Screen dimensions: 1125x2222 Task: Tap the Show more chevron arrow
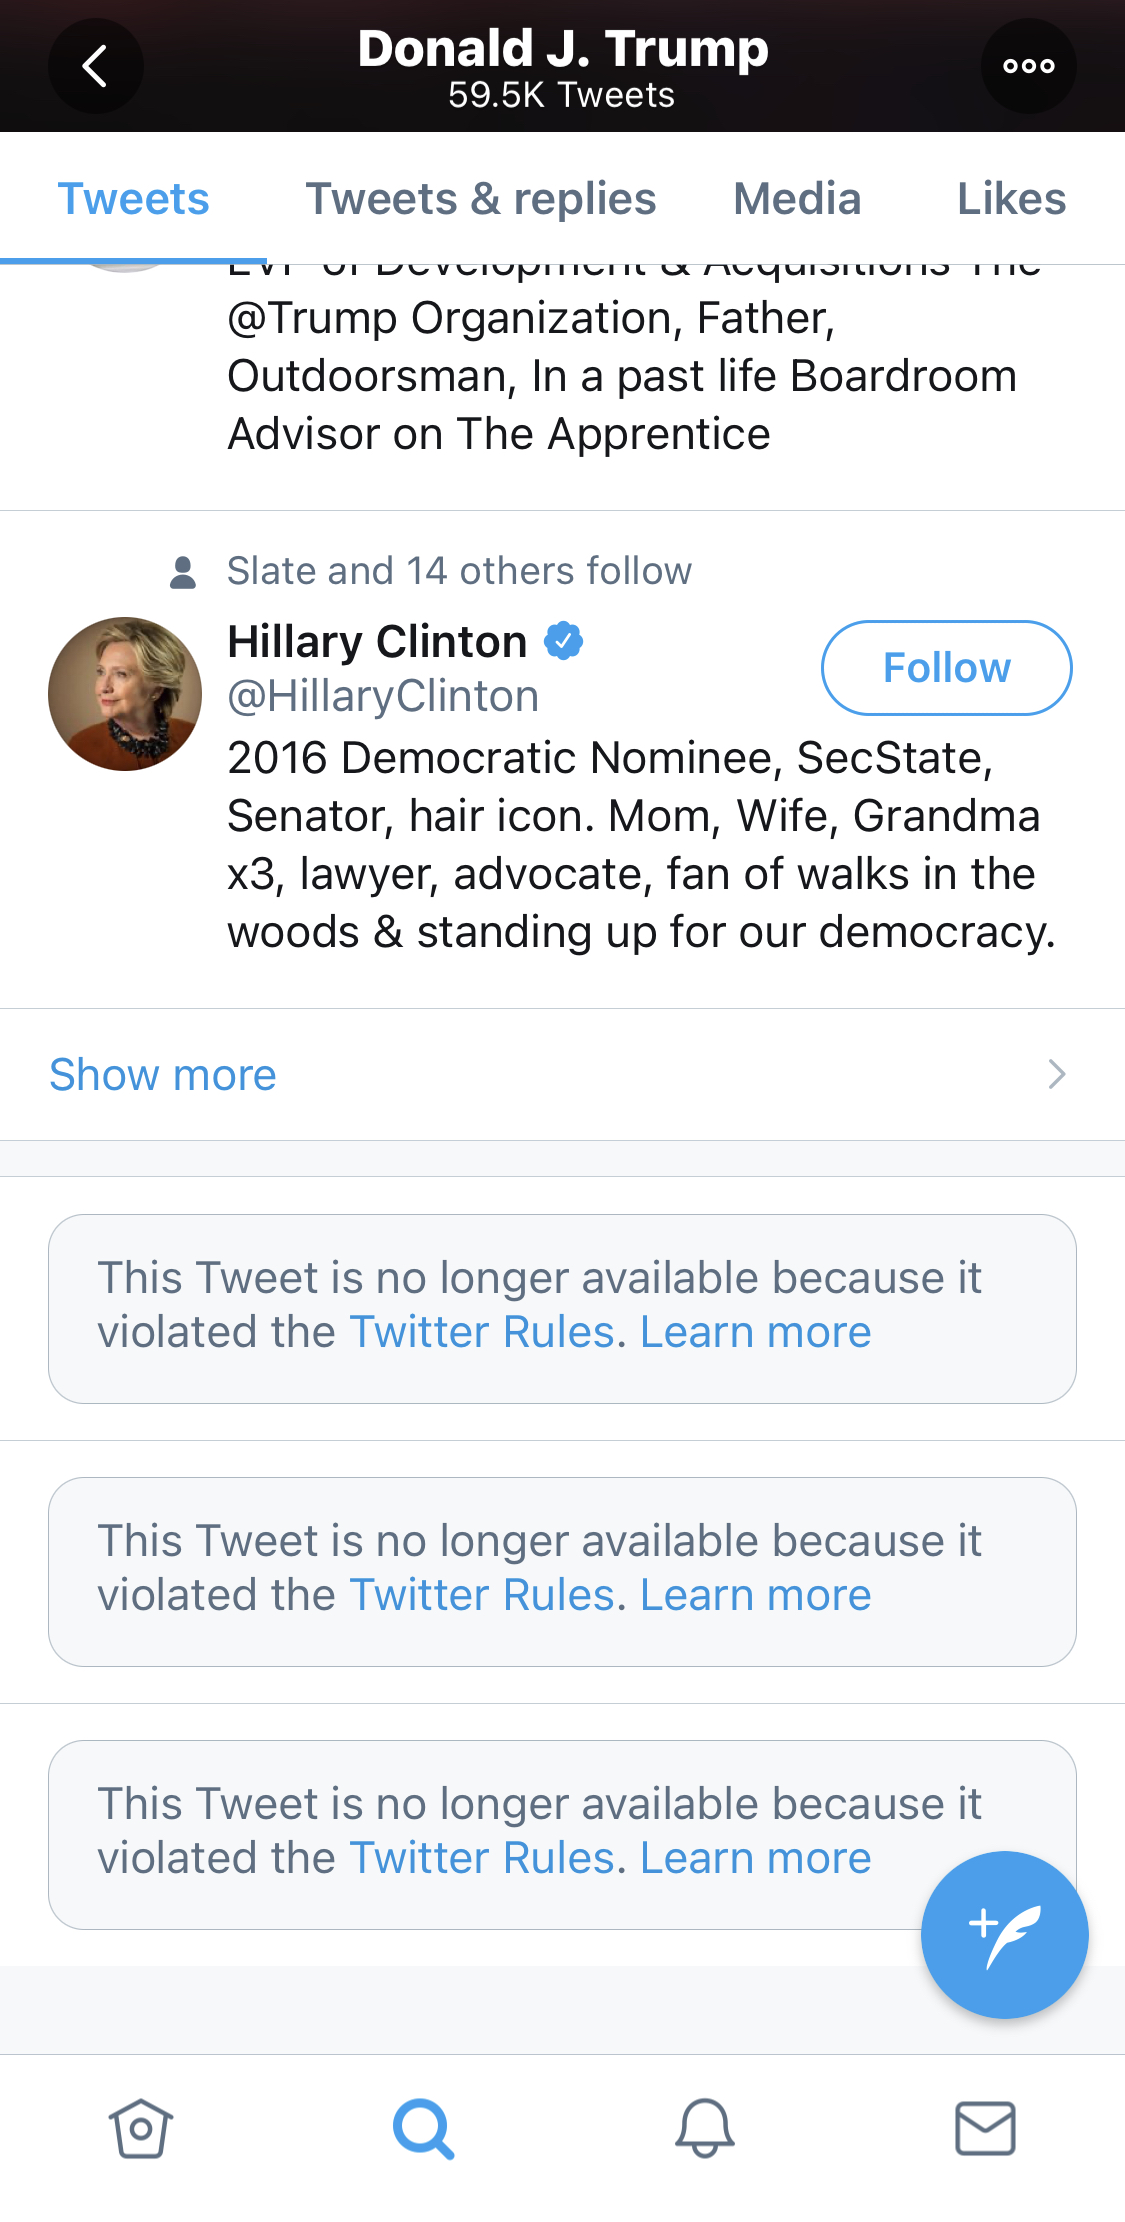(1056, 1074)
